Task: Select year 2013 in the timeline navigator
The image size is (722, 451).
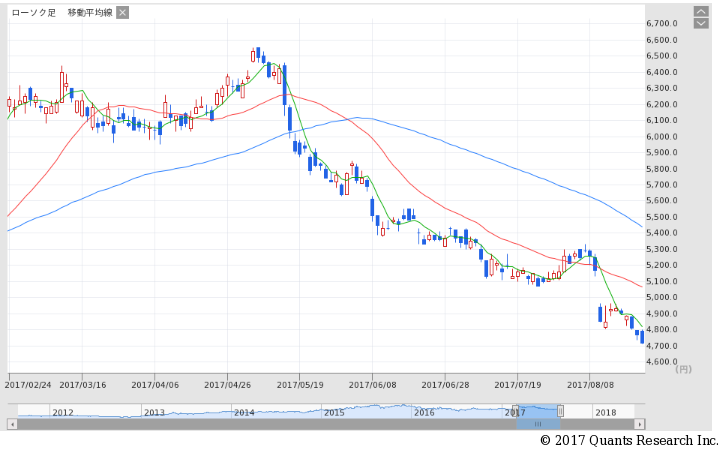Action: [154, 412]
